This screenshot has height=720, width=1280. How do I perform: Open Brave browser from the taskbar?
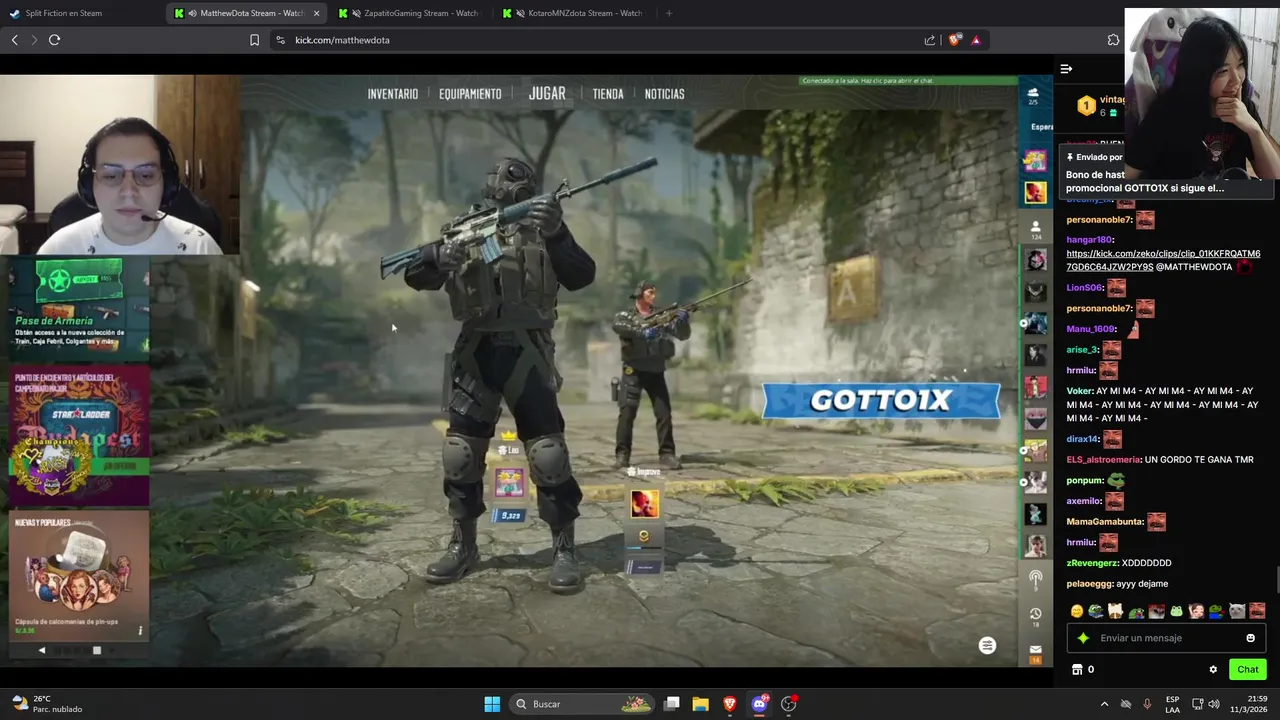[x=730, y=704]
